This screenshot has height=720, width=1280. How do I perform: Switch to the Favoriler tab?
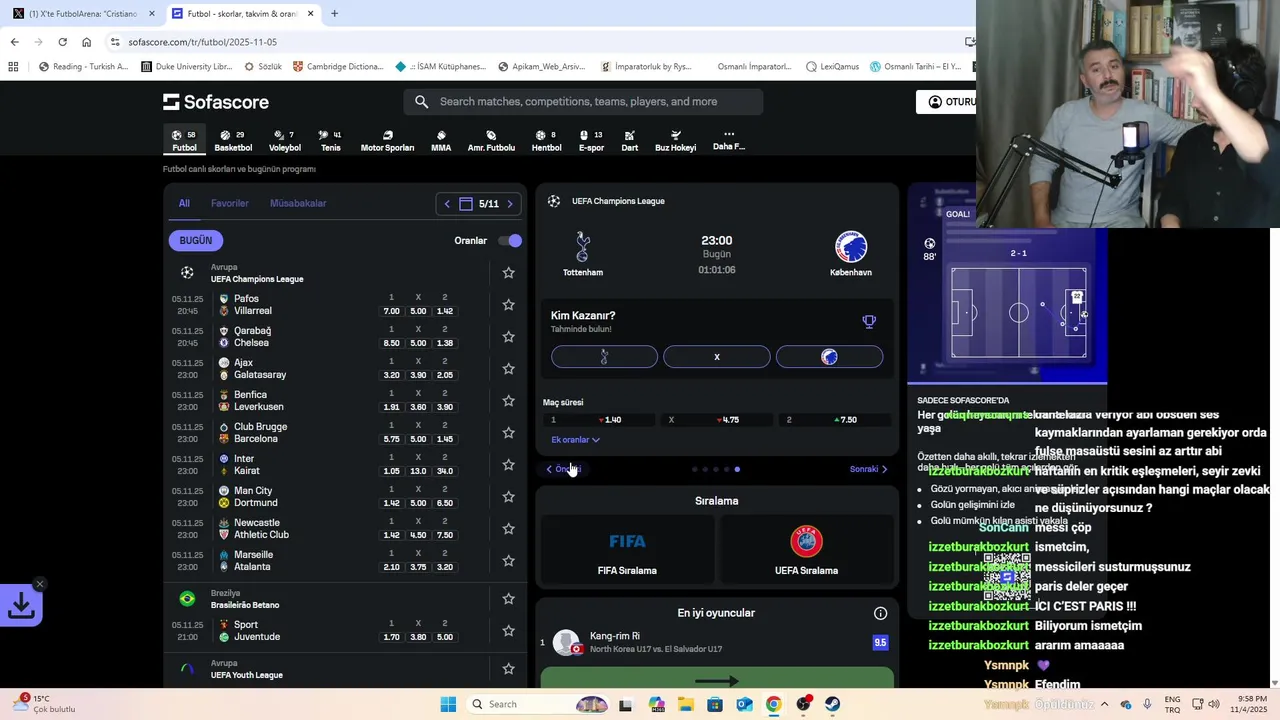click(x=229, y=203)
